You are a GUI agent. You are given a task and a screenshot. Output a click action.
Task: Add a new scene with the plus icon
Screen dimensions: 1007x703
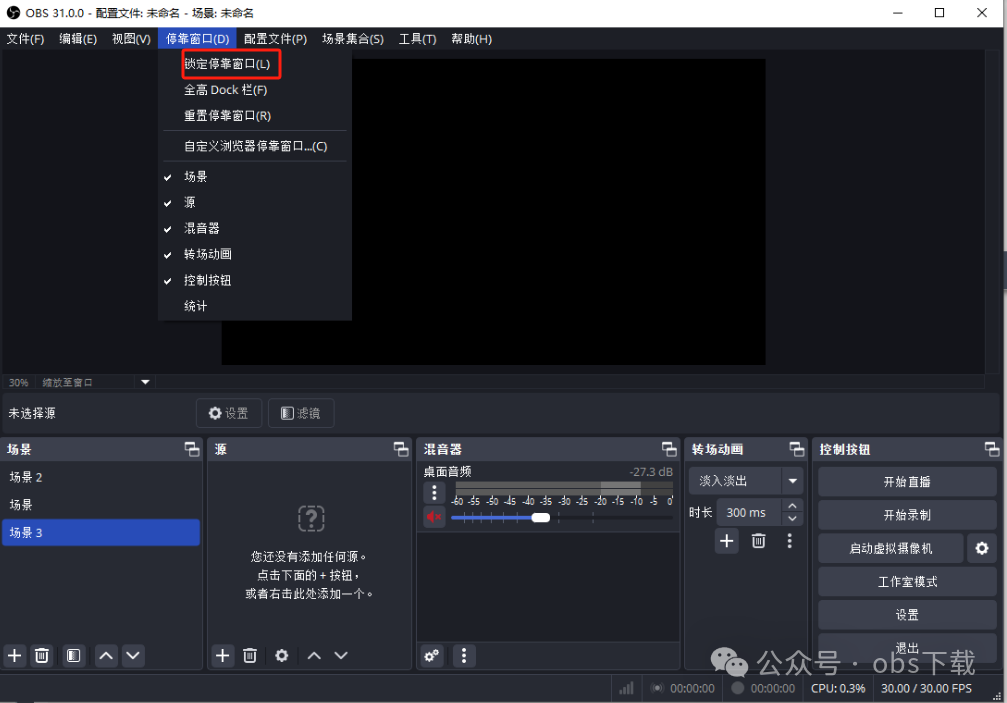[x=14, y=655]
